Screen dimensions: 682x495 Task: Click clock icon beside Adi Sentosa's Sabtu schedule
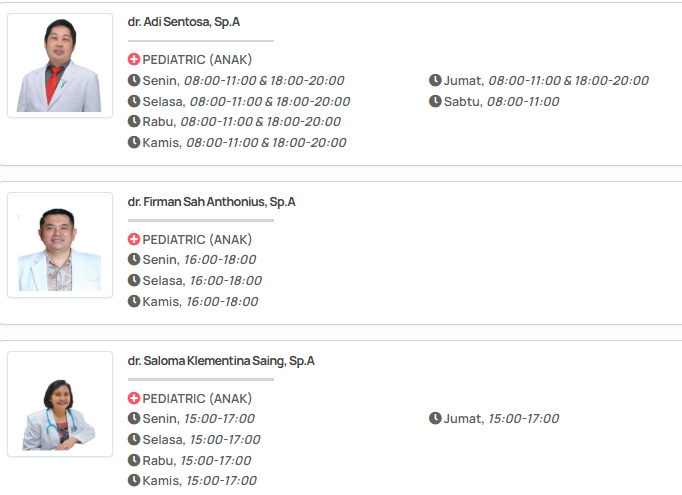pyautogui.click(x=435, y=101)
